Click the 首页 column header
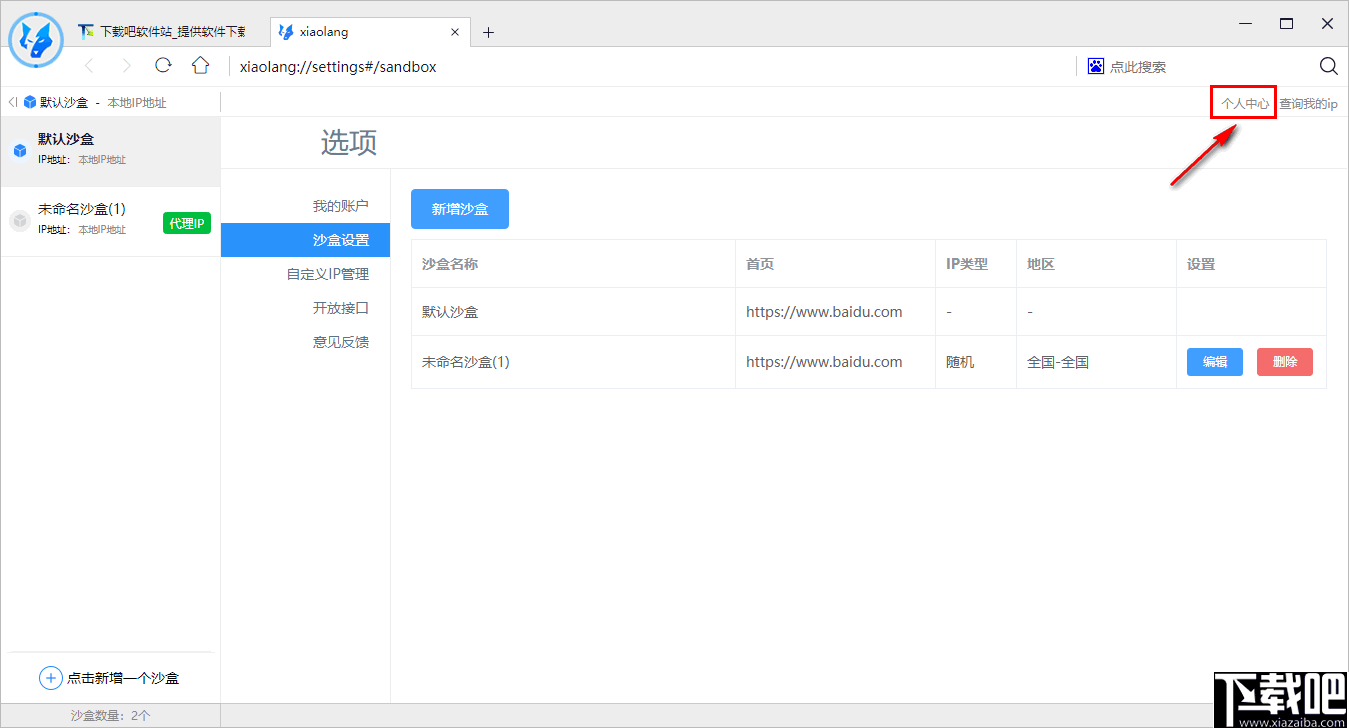The image size is (1349, 728). pos(760,264)
